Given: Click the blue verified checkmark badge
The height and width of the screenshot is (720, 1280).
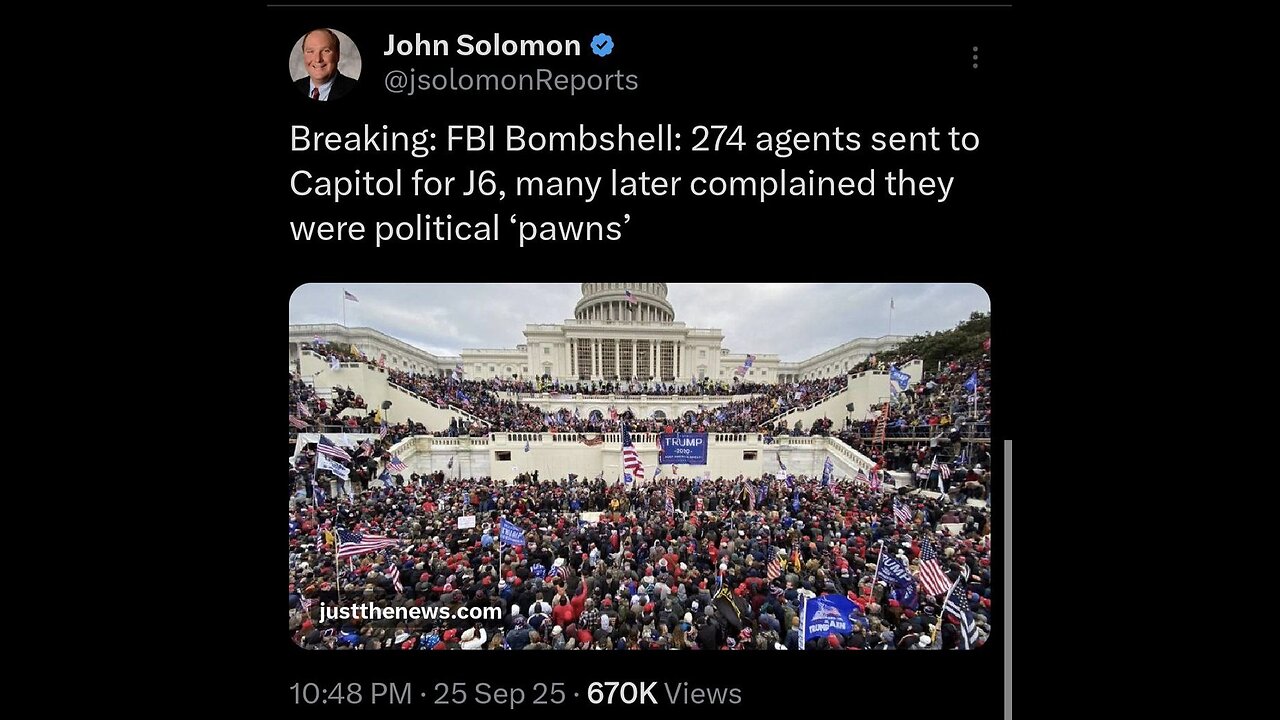Looking at the screenshot, I should point(602,45).
